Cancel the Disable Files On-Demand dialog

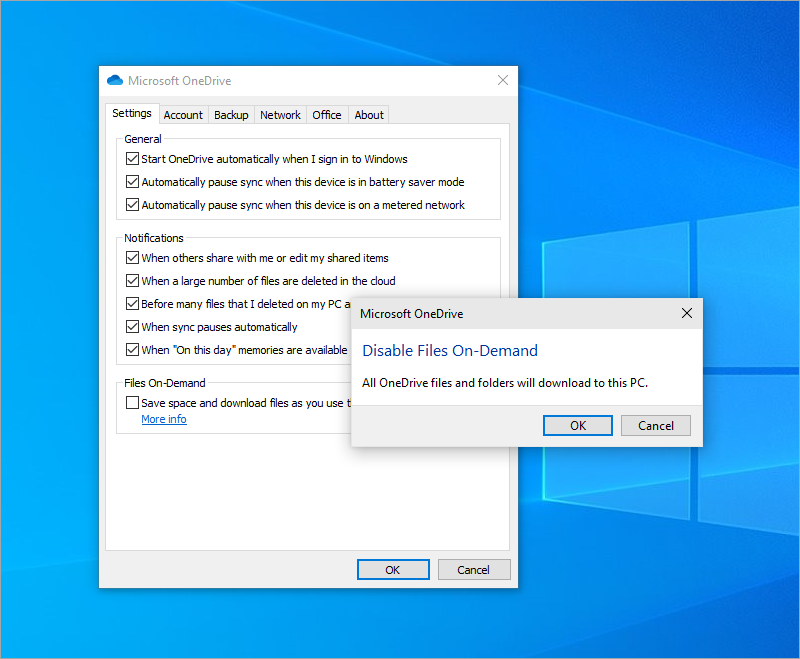(x=656, y=425)
